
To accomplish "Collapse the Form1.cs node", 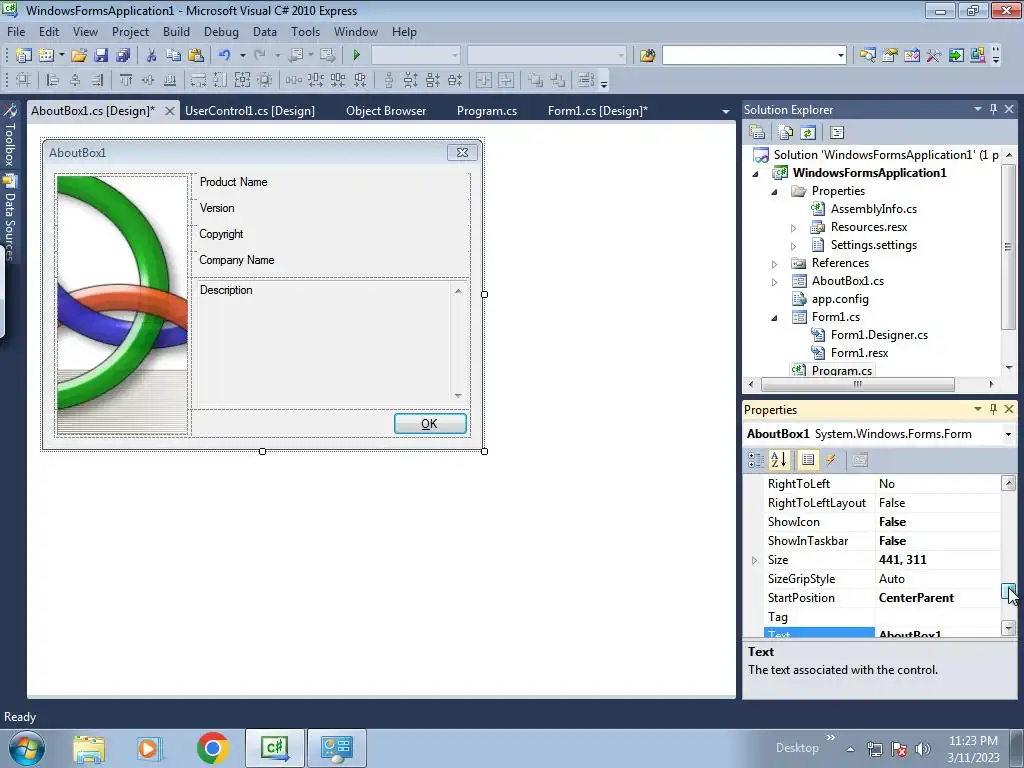I will [775, 318].
